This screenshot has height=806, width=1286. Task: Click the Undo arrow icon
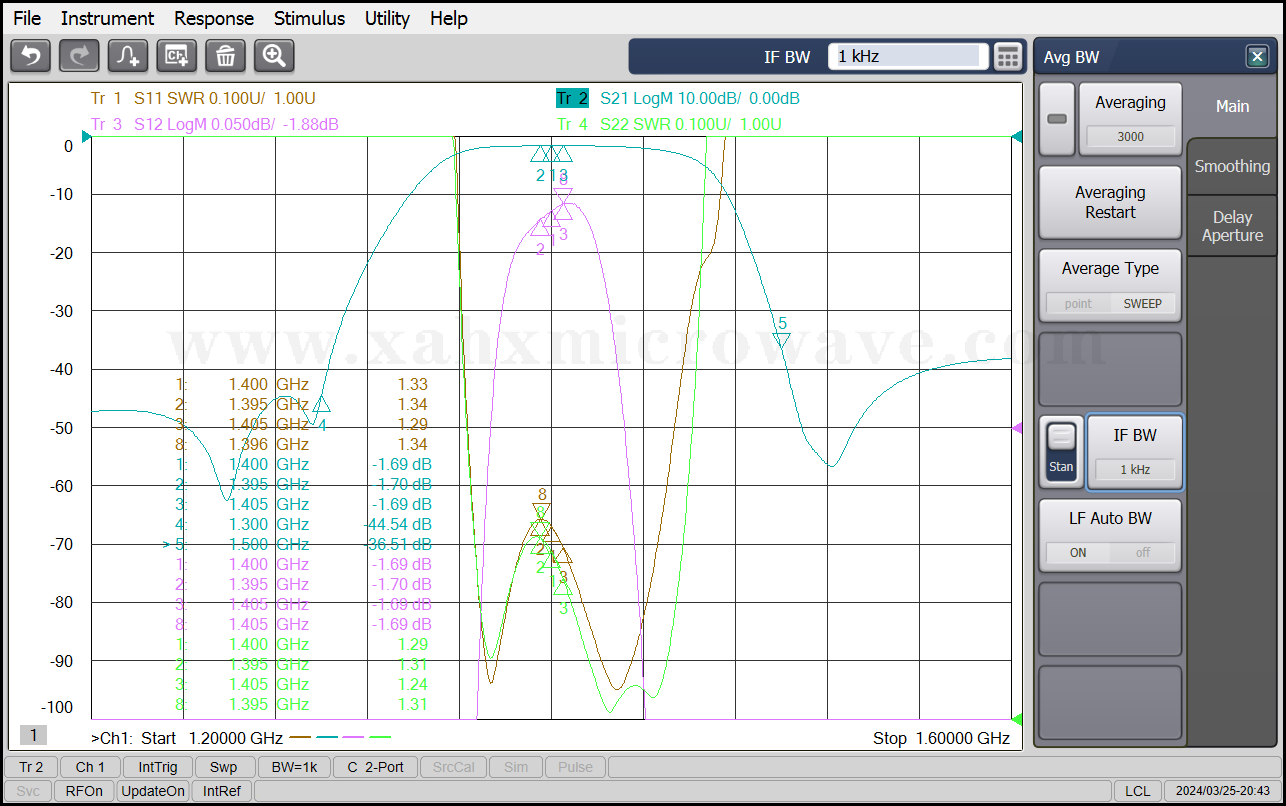[30, 56]
